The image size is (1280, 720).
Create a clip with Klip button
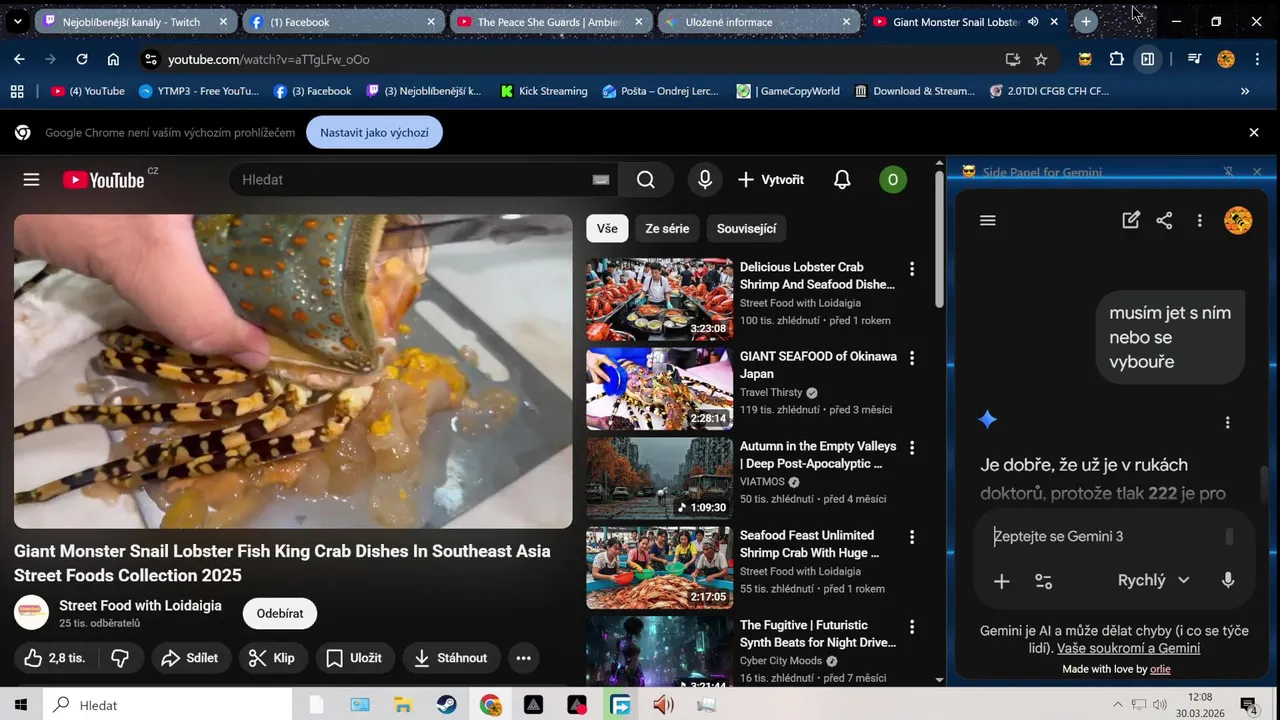point(272,658)
